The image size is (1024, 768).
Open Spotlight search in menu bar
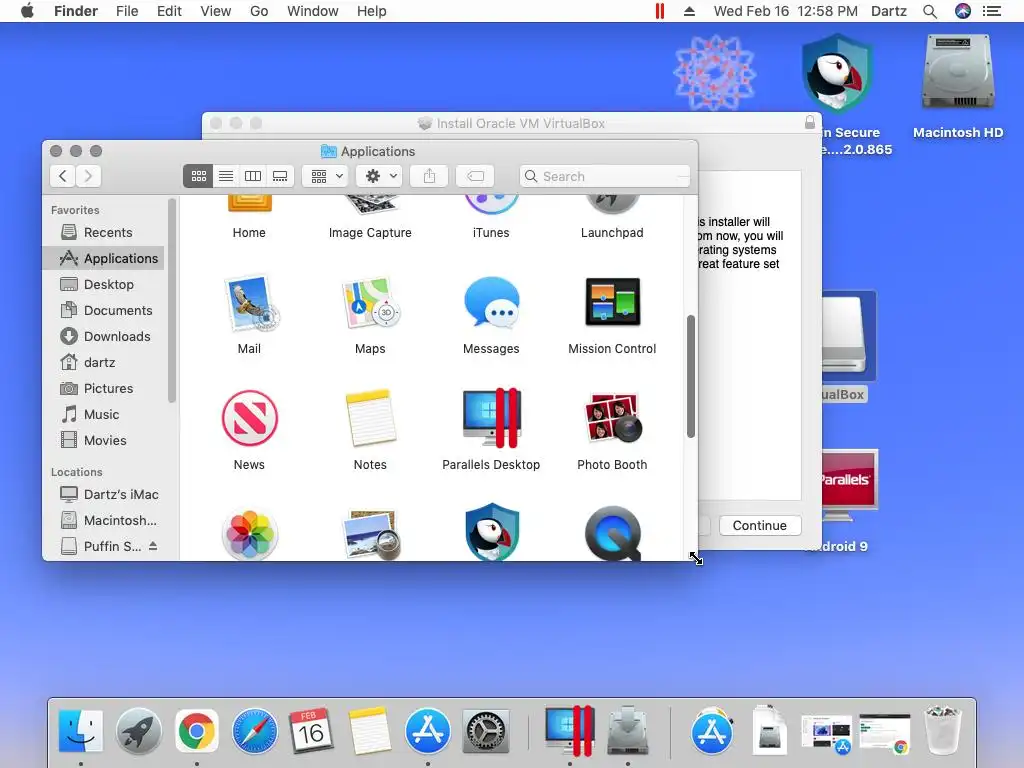930,11
